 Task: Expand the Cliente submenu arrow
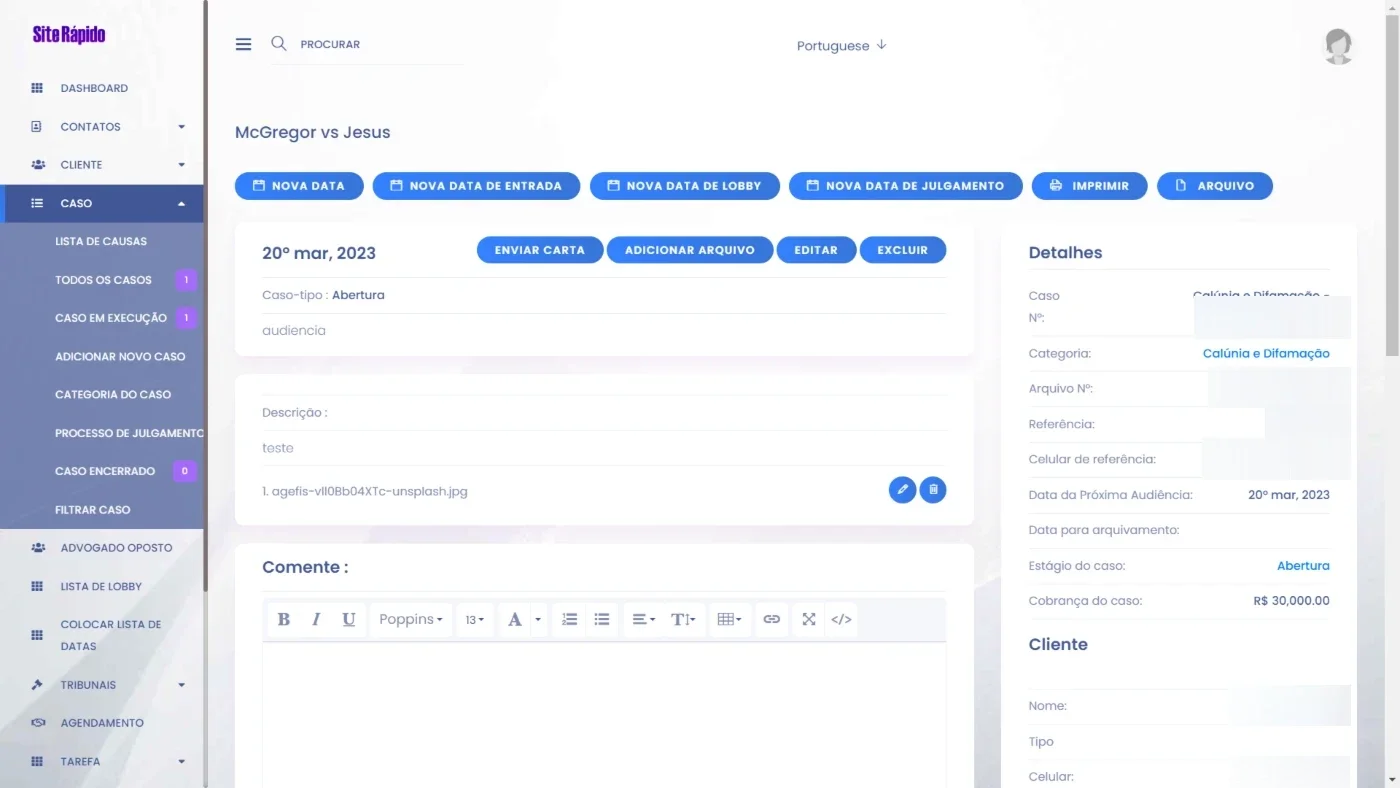(182, 165)
